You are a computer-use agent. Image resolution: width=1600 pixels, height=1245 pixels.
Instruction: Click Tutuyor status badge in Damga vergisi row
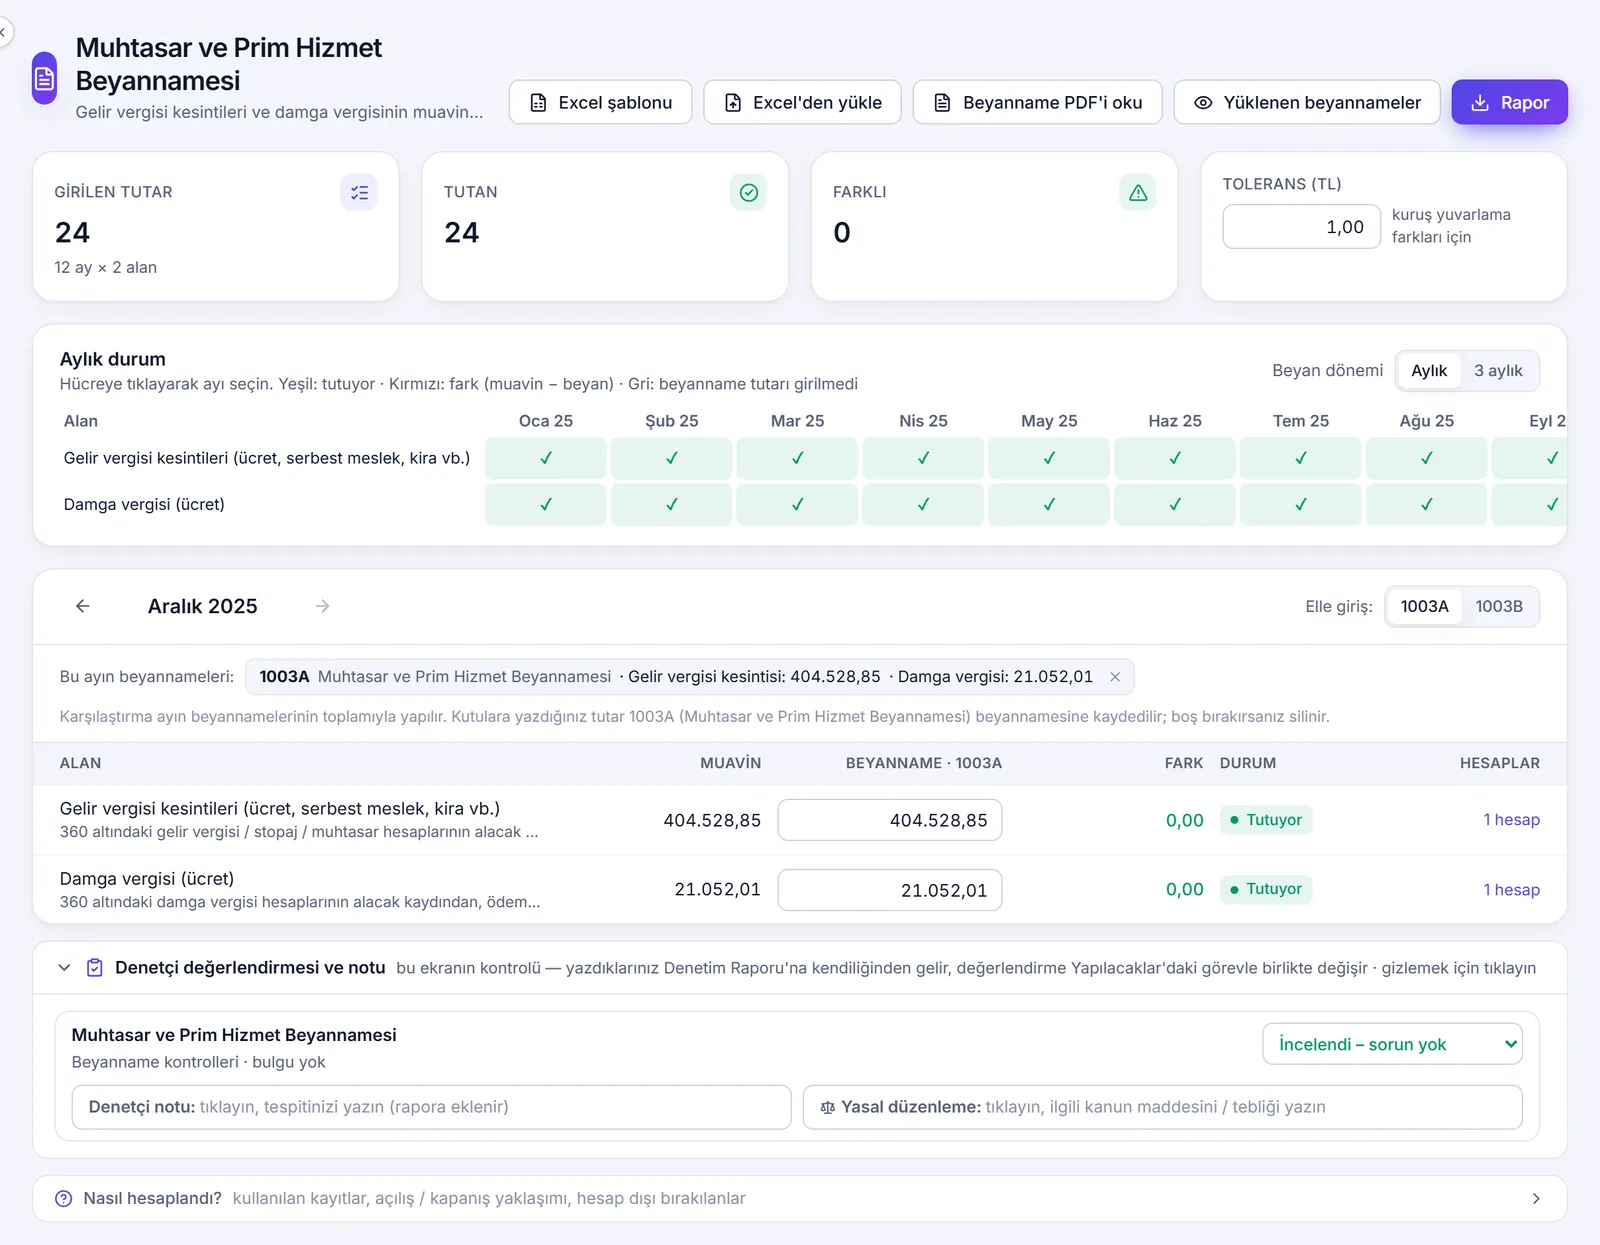pos(1266,889)
